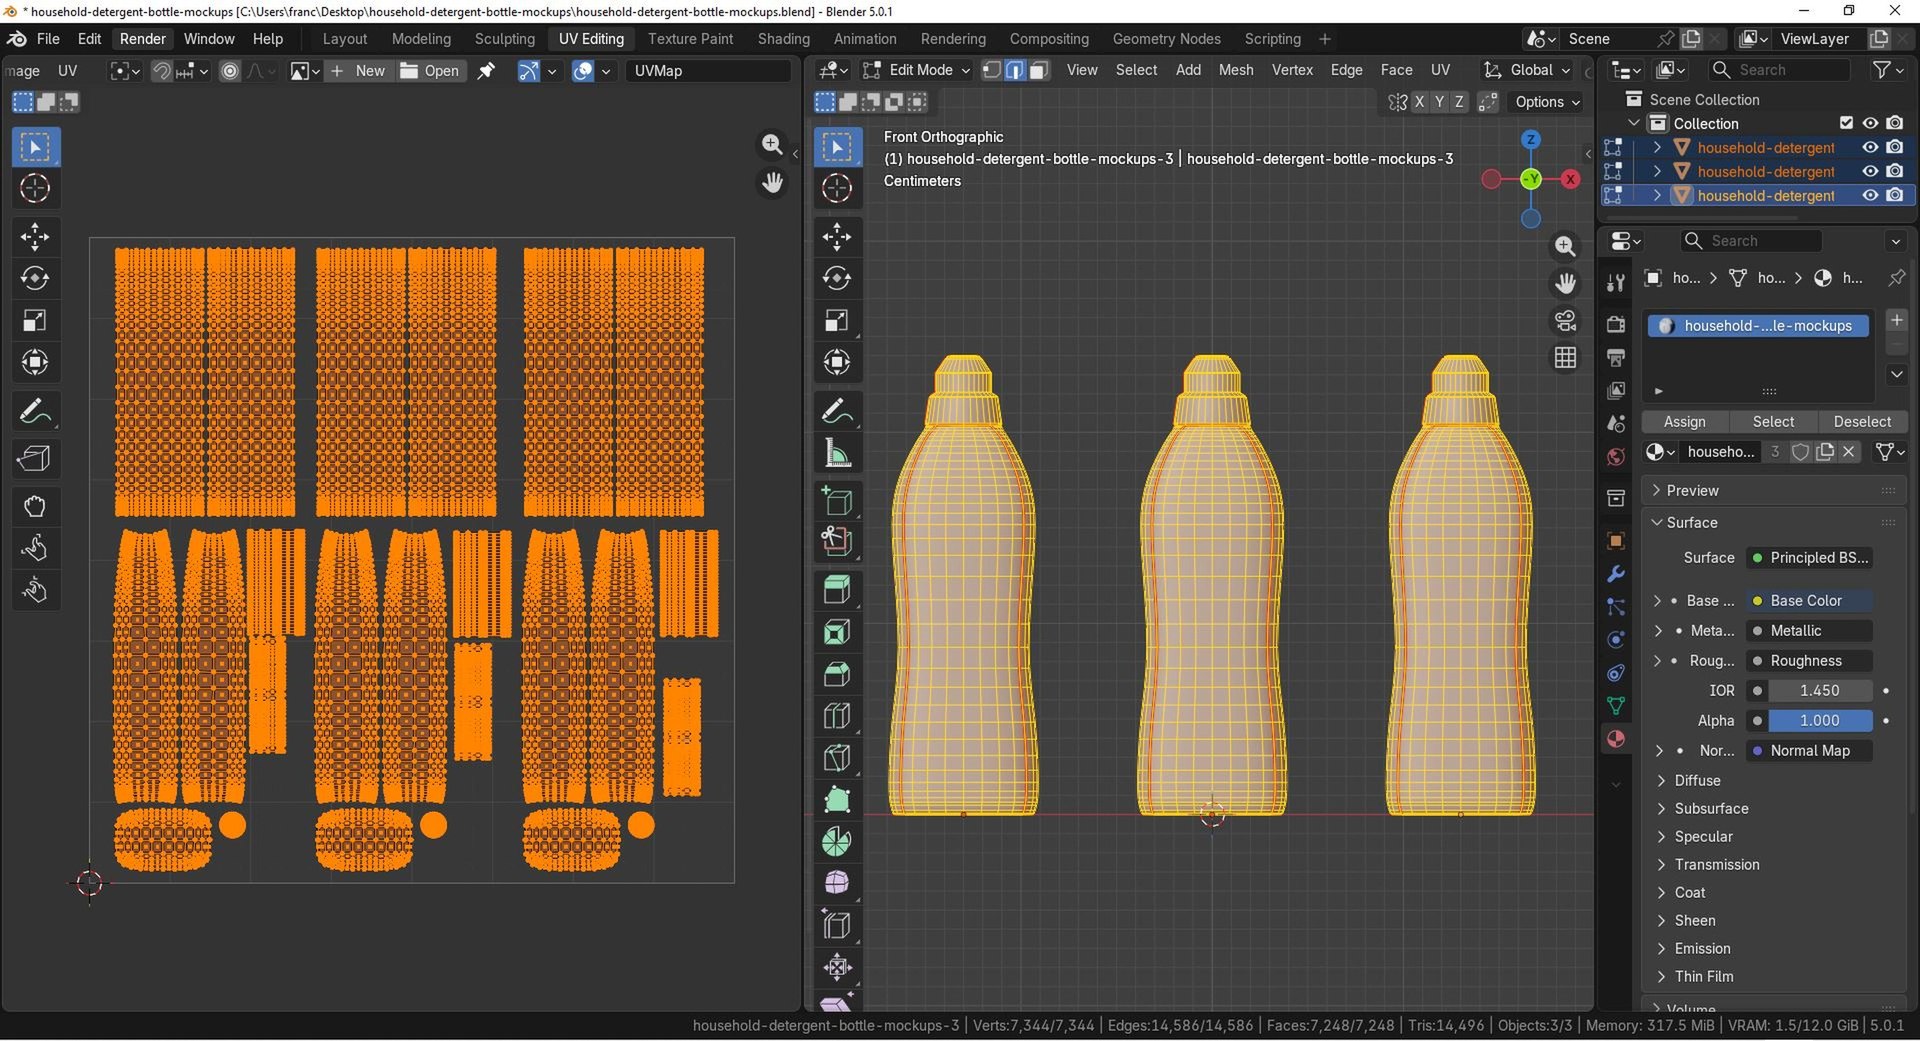This screenshot has height=1041, width=1920.
Task: Select the UV Pinch sculpt tool
Action: 35,590
